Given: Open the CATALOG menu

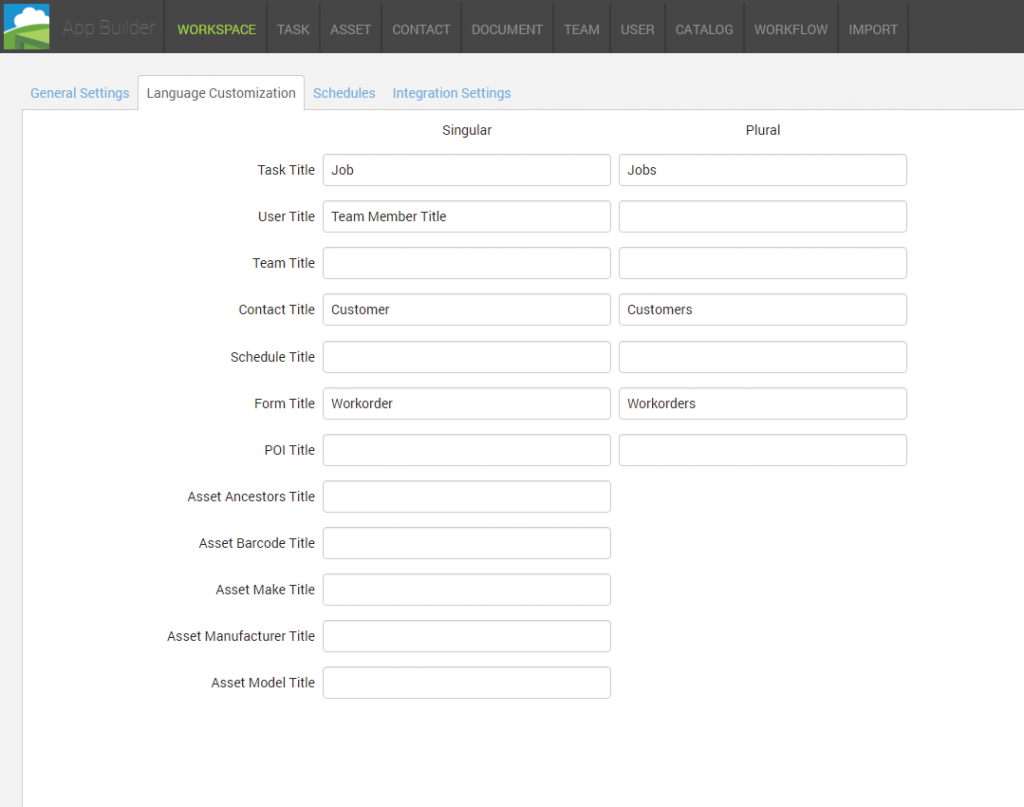Looking at the screenshot, I should 704,30.
